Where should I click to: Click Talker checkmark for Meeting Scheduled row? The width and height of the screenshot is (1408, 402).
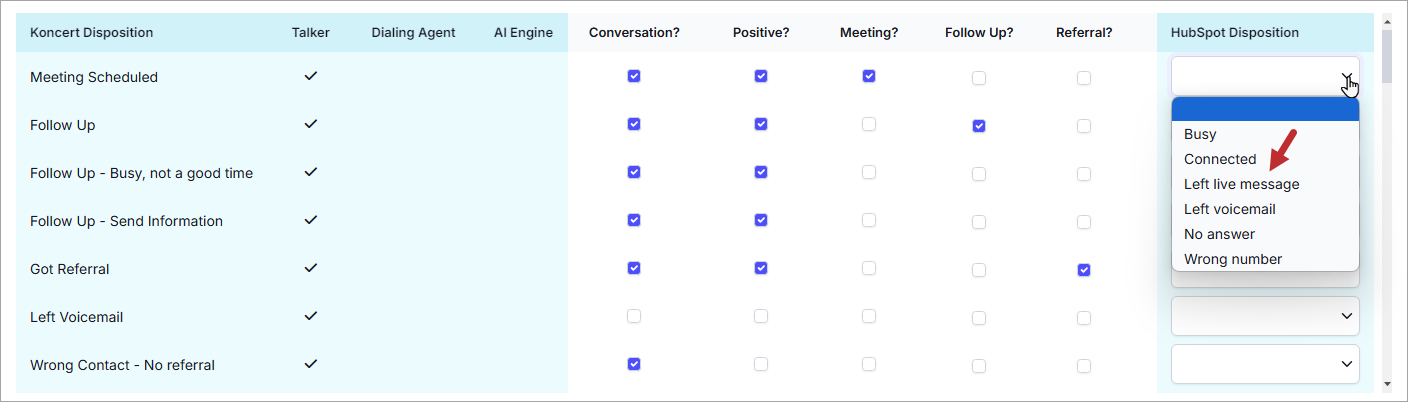tap(311, 76)
